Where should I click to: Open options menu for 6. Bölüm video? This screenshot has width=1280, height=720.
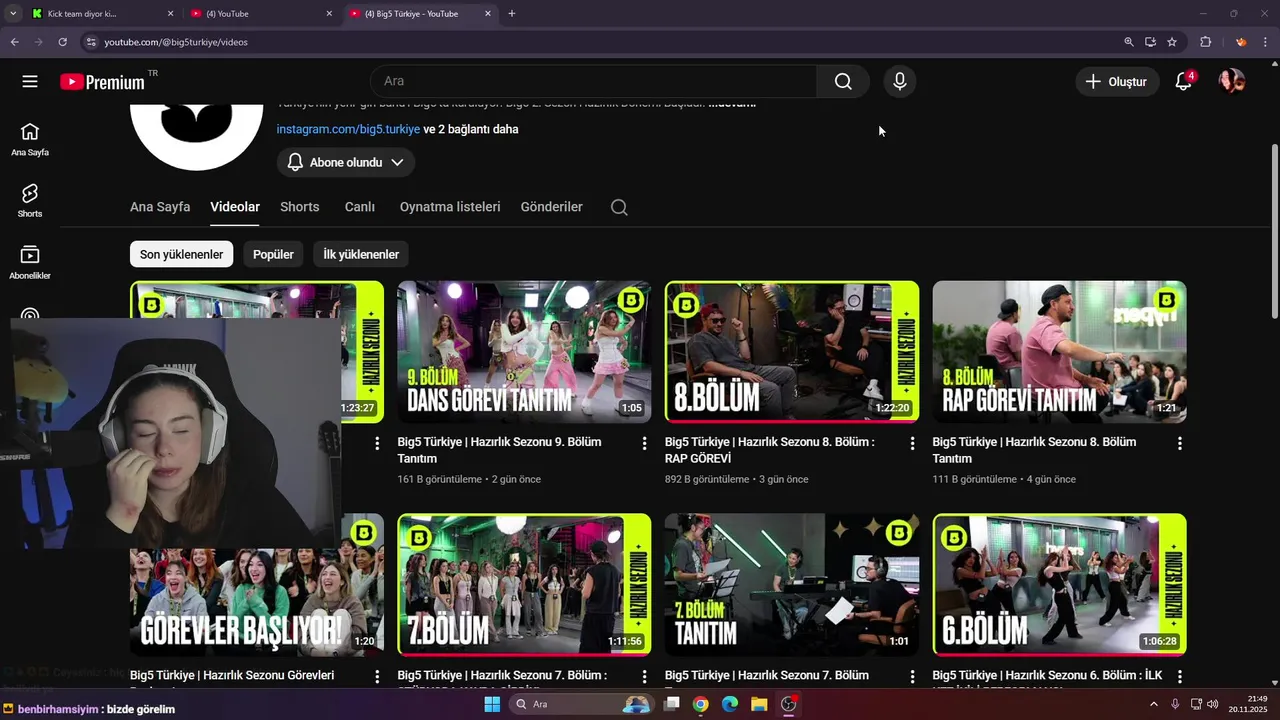(1180, 677)
